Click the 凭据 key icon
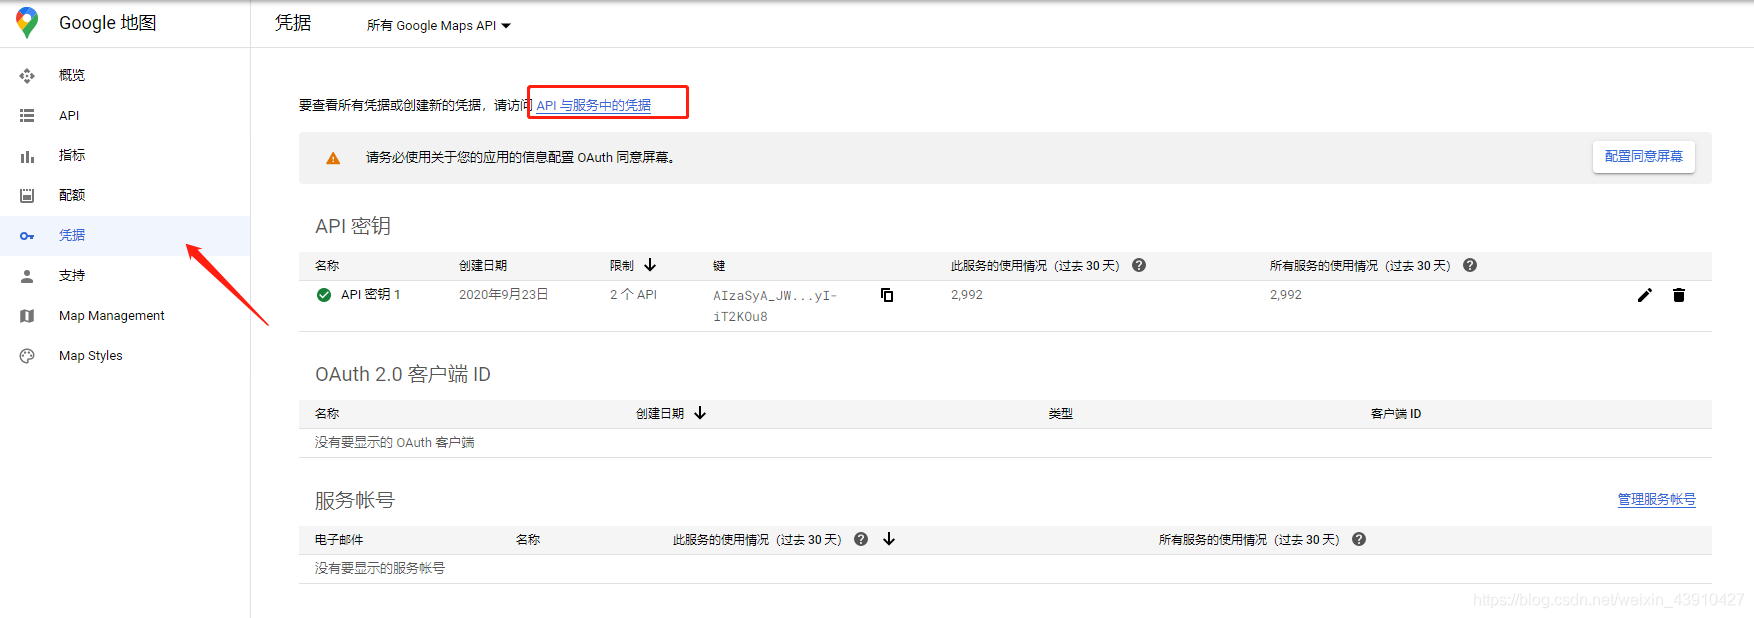Screen dimensions: 1754x618 pos(27,236)
